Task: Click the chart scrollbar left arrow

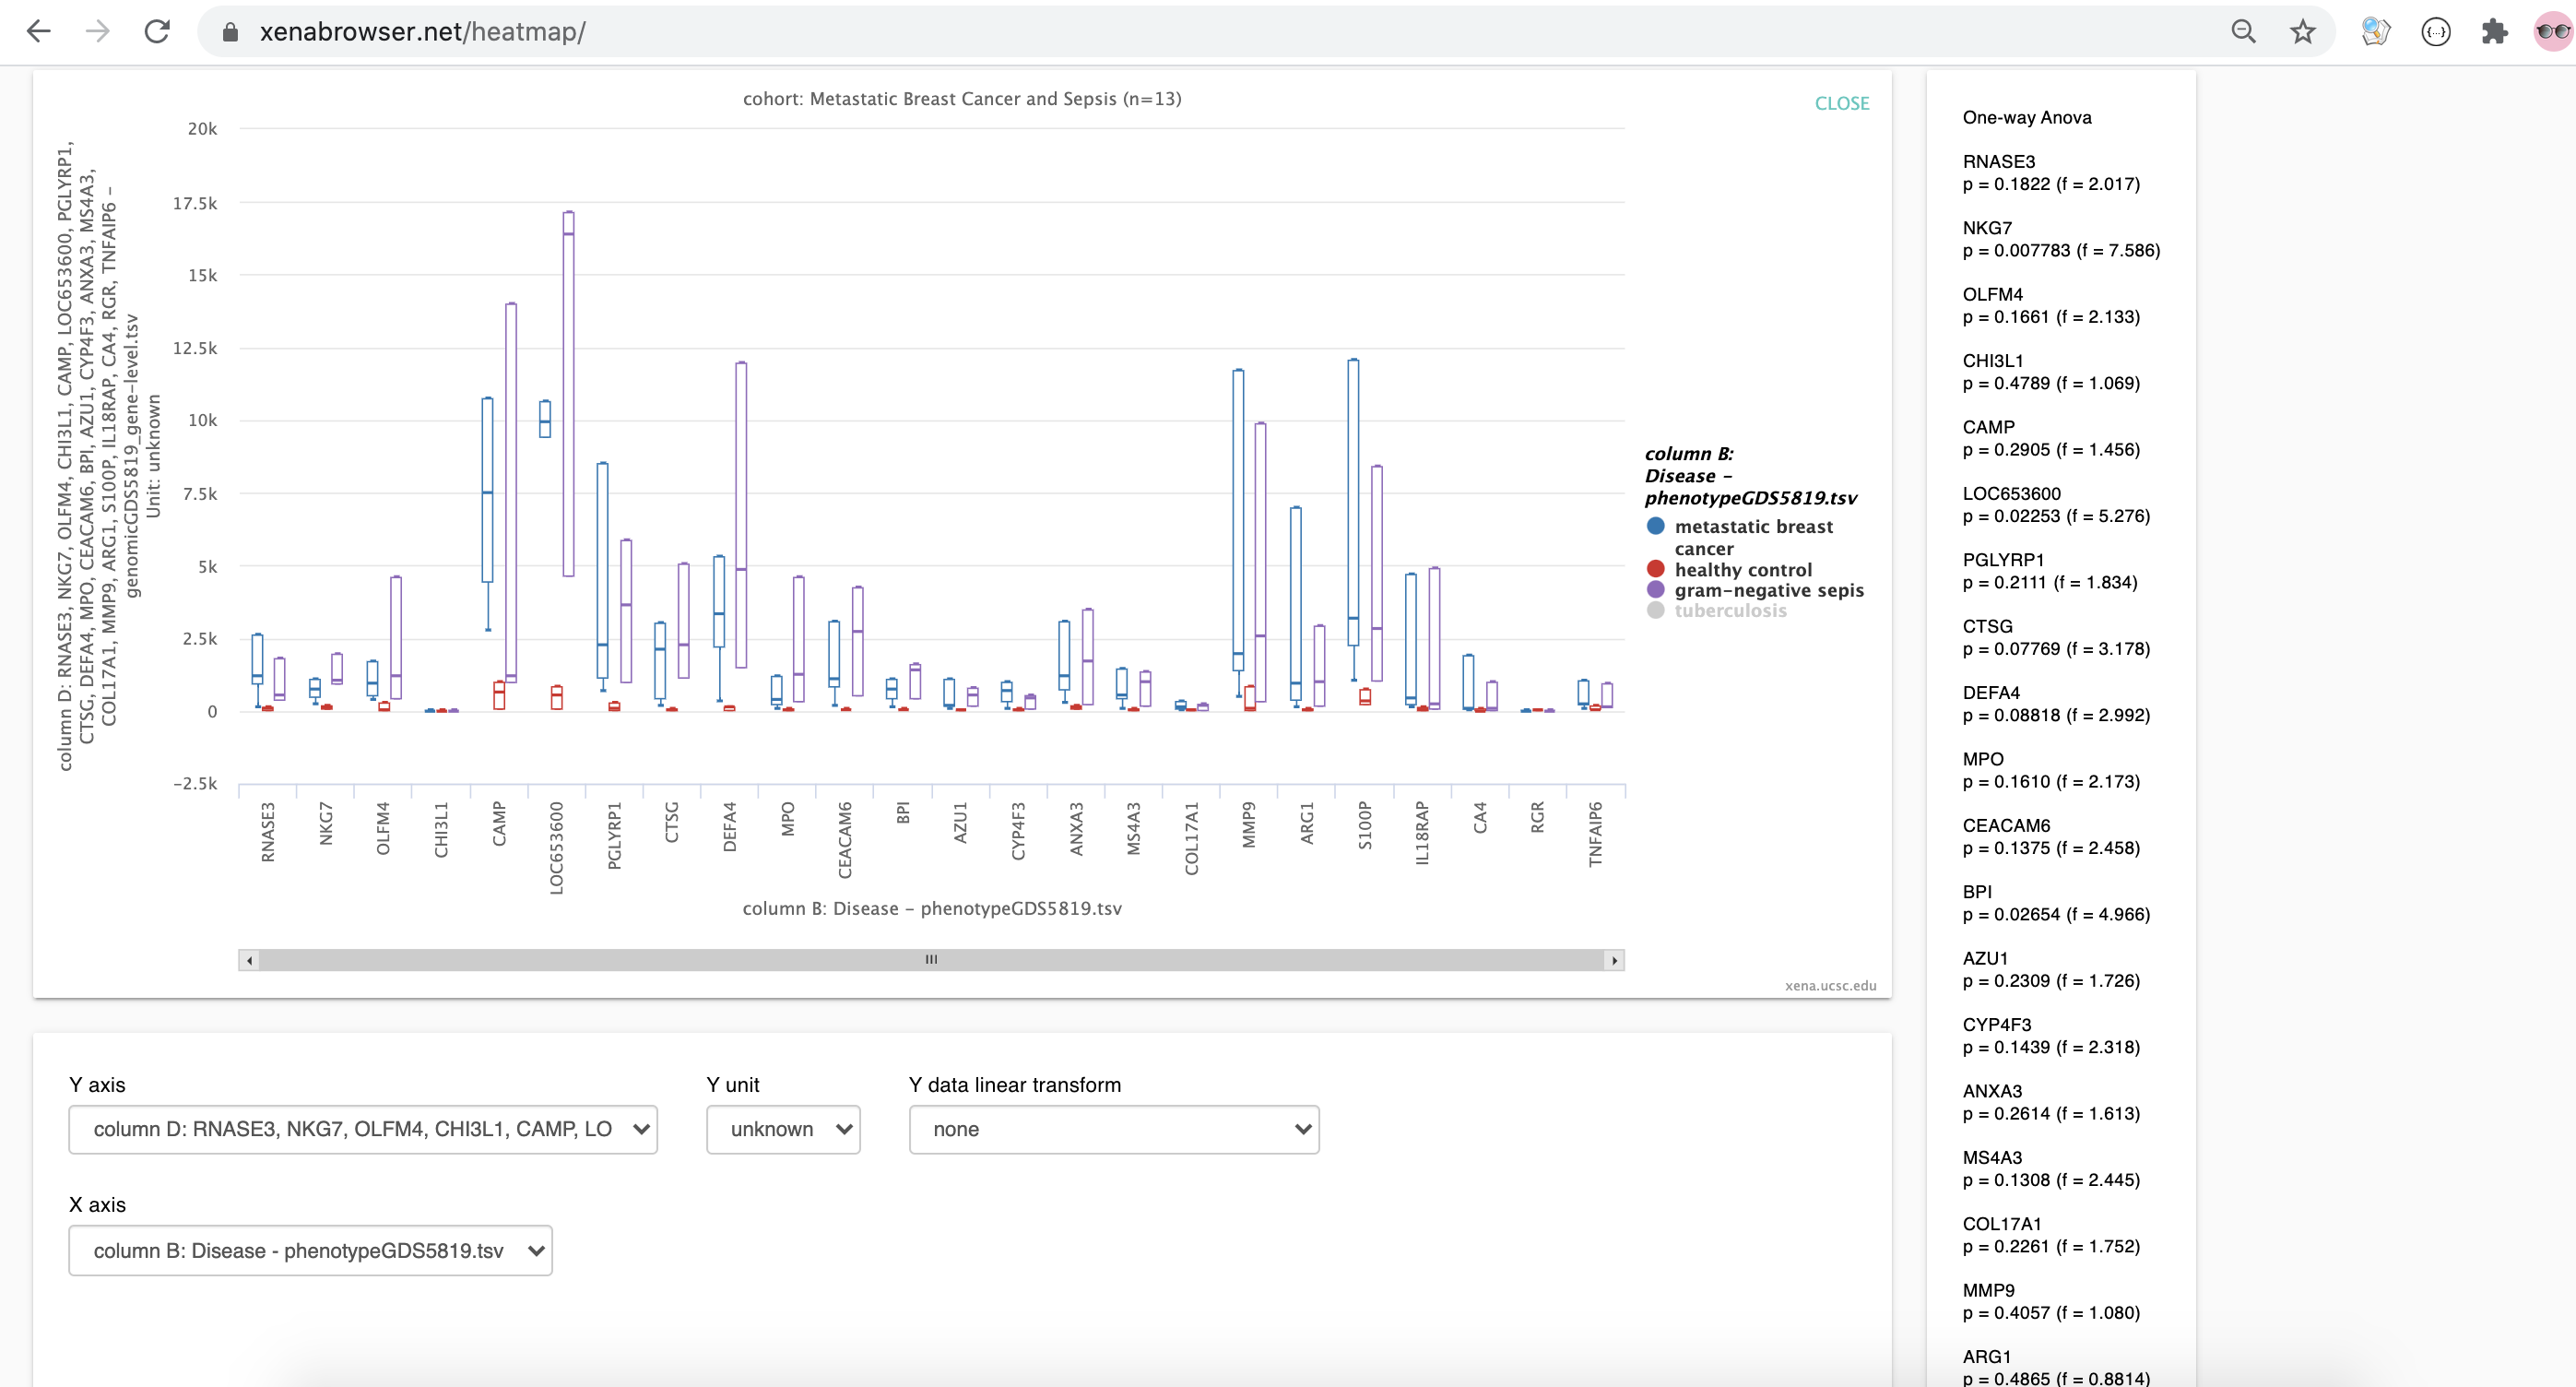Action: [249, 960]
